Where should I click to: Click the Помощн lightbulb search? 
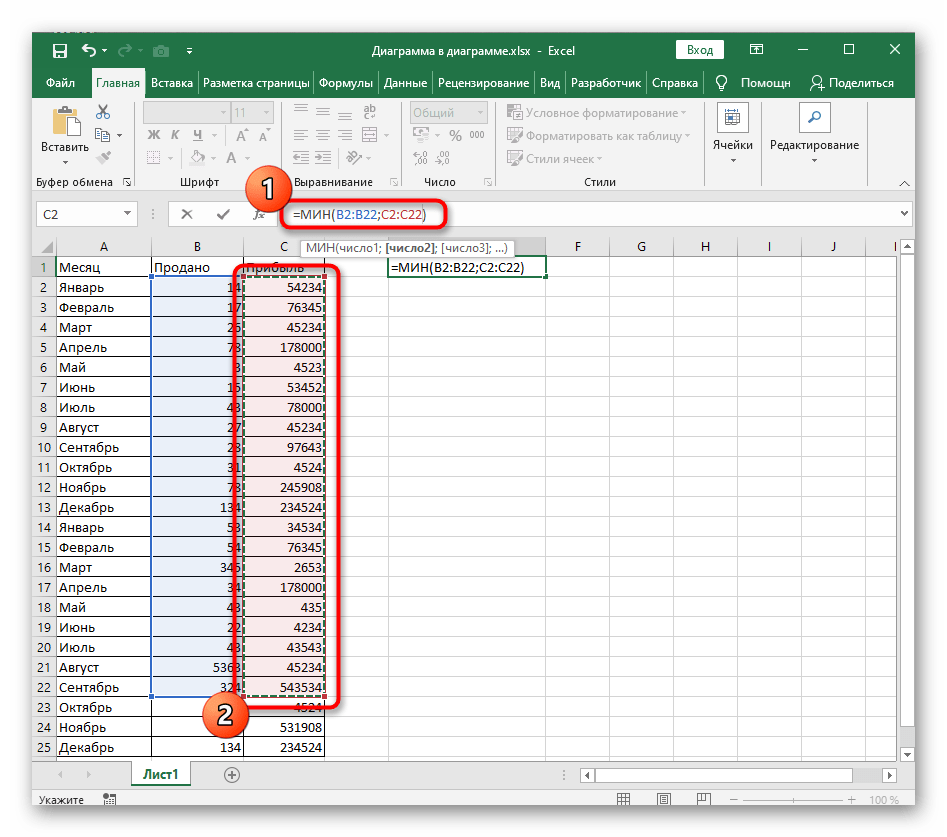(x=753, y=83)
